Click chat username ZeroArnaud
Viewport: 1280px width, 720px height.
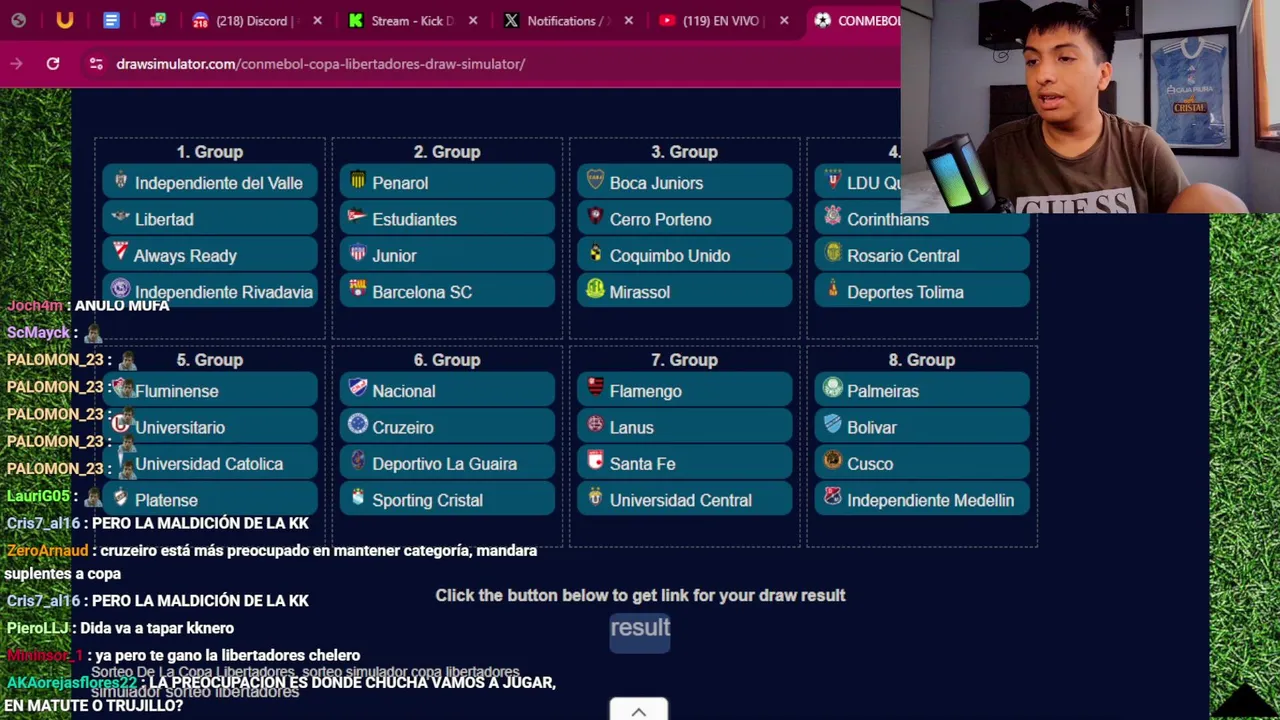pyautogui.click(x=48, y=551)
